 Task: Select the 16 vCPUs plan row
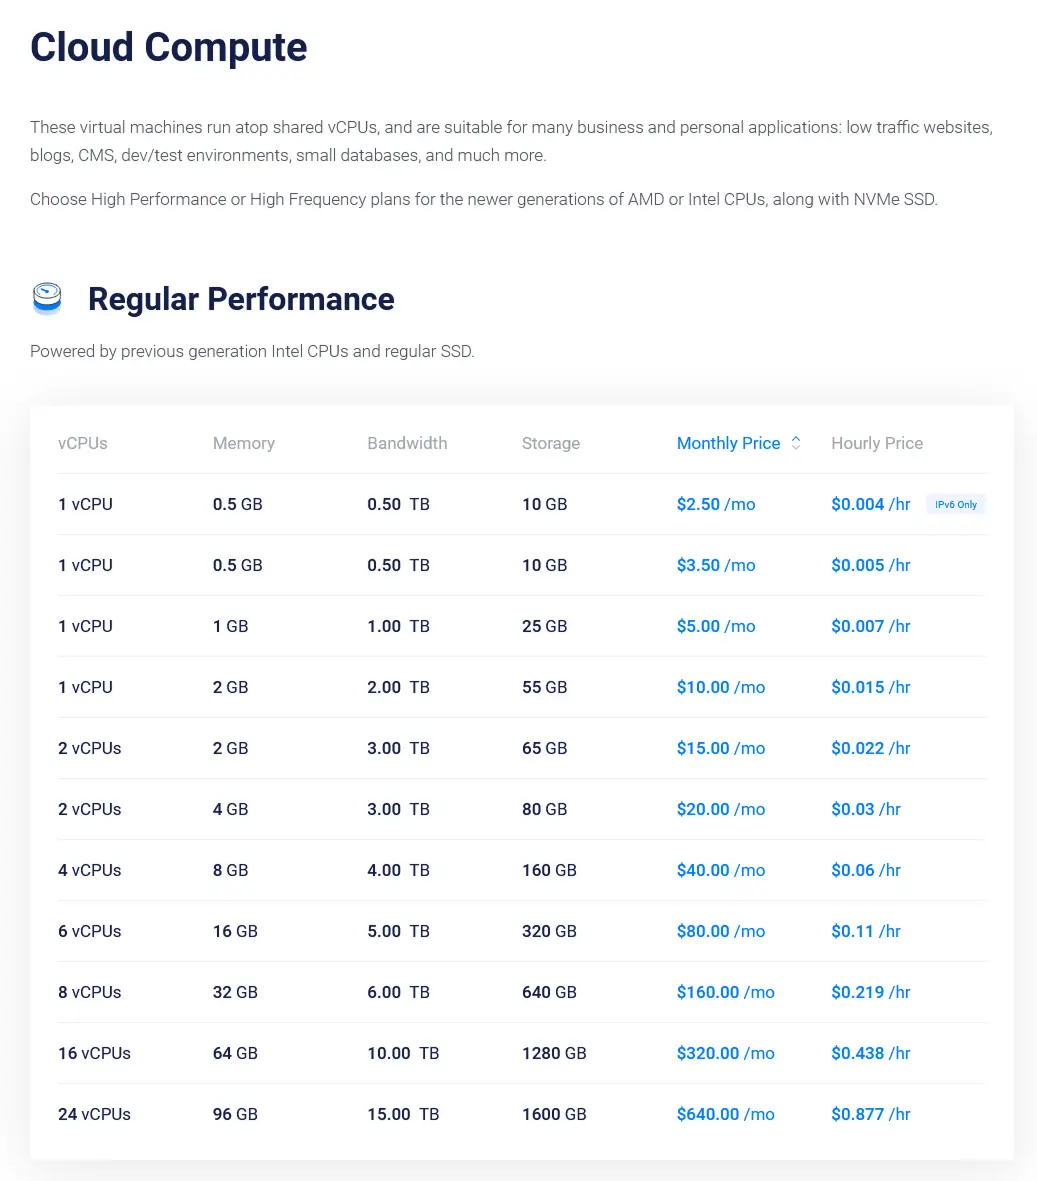pyautogui.click(x=520, y=1053)
